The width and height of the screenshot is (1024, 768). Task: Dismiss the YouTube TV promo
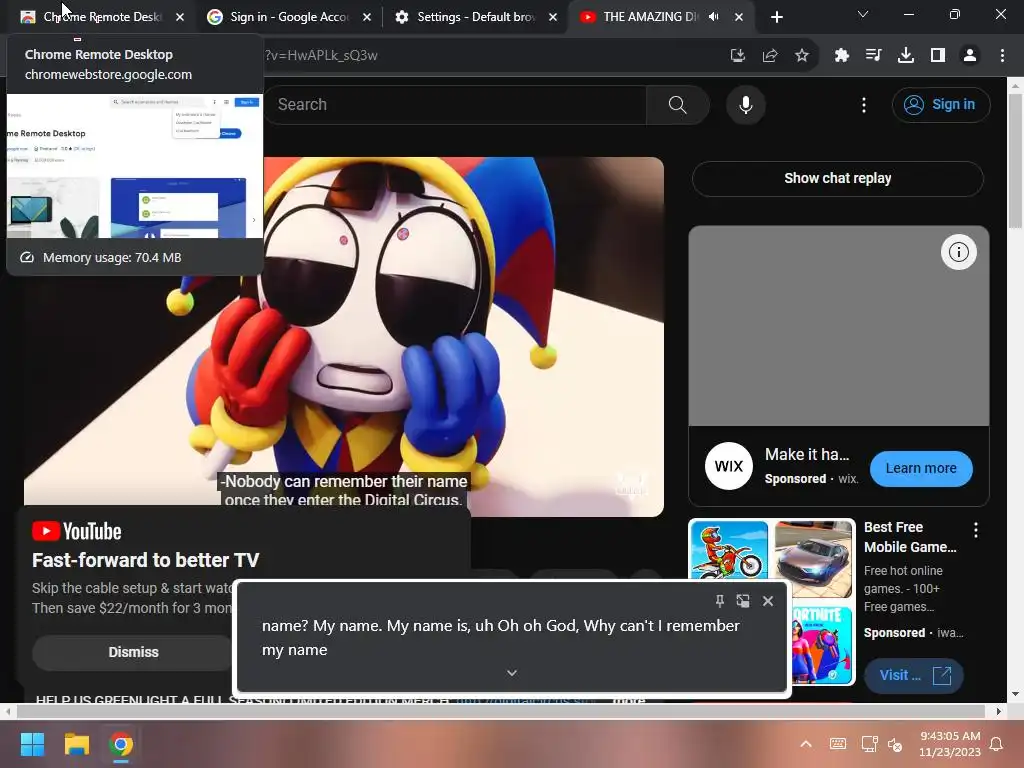(133, 652)
